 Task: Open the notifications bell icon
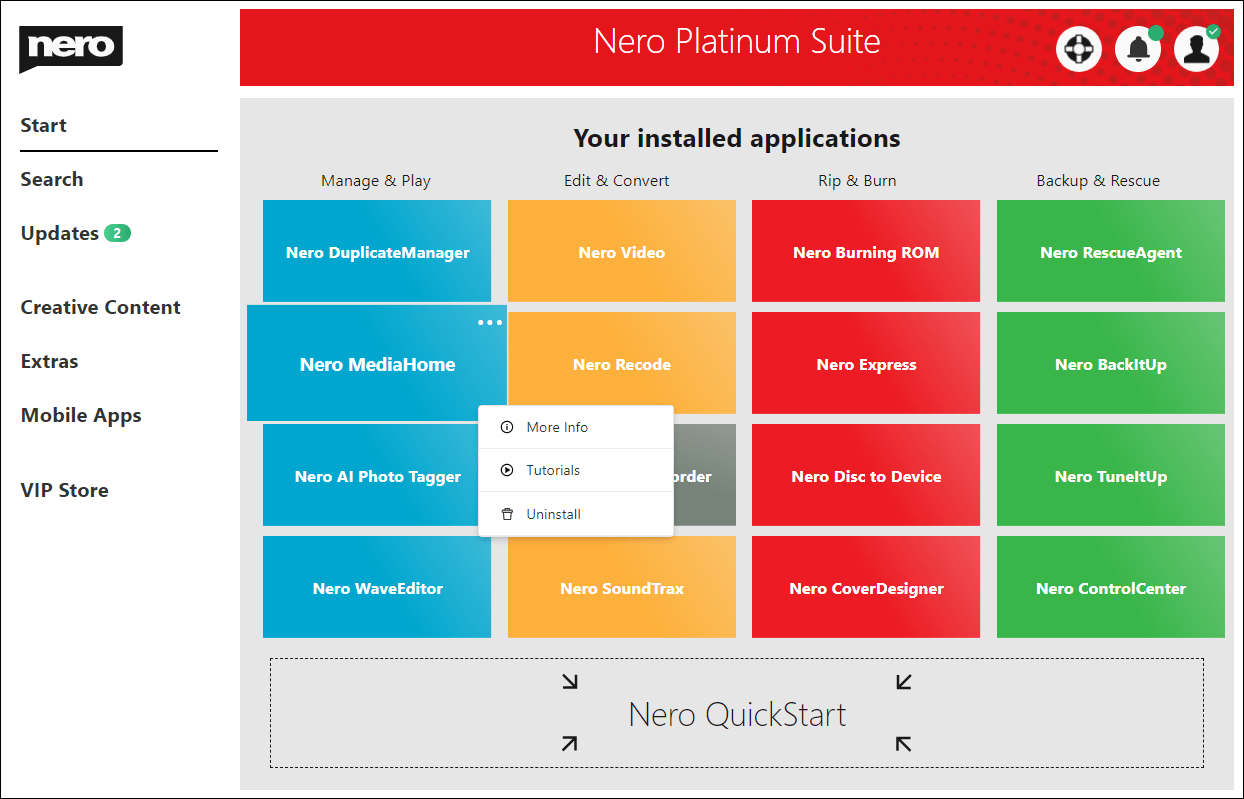(1138, 48)
